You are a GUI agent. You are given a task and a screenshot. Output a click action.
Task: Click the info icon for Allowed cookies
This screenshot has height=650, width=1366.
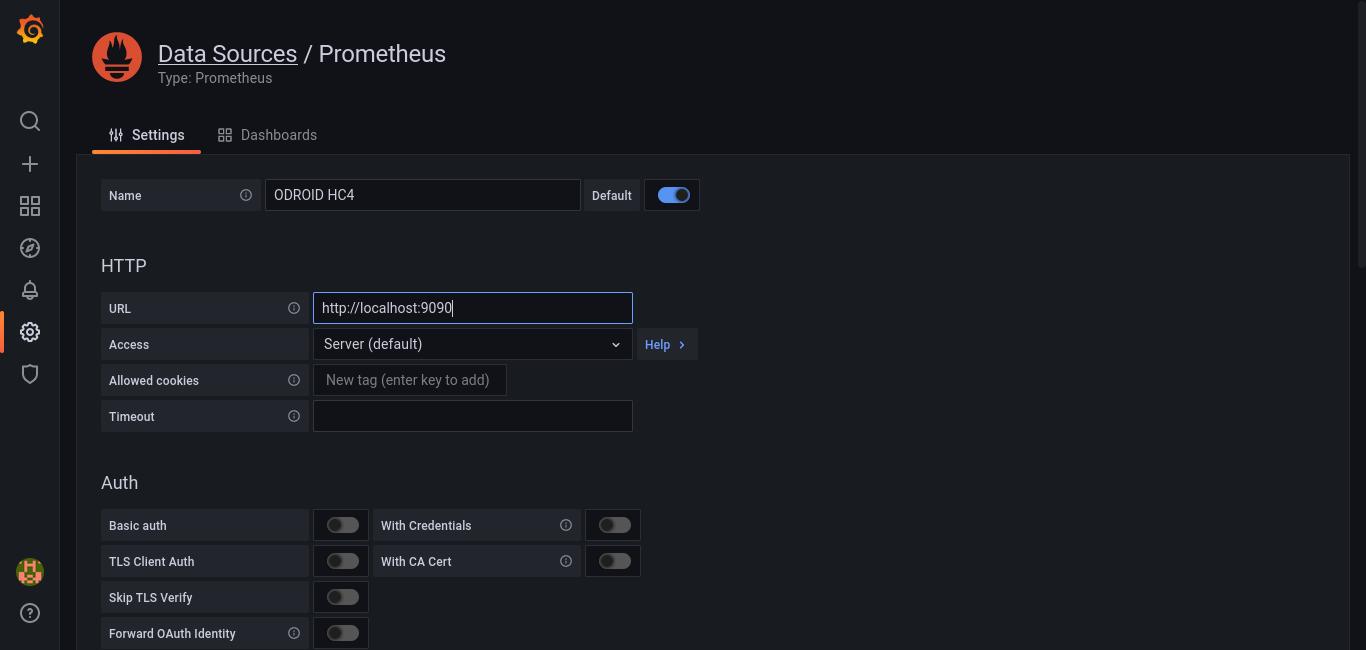294,380
